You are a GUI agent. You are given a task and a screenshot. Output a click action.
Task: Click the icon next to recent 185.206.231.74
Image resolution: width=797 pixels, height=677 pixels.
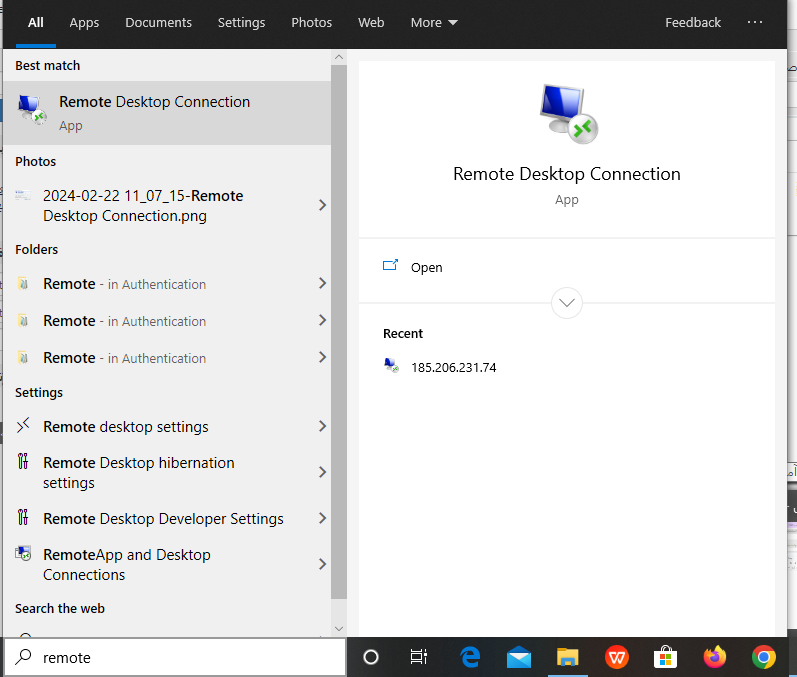pos(391,365)
